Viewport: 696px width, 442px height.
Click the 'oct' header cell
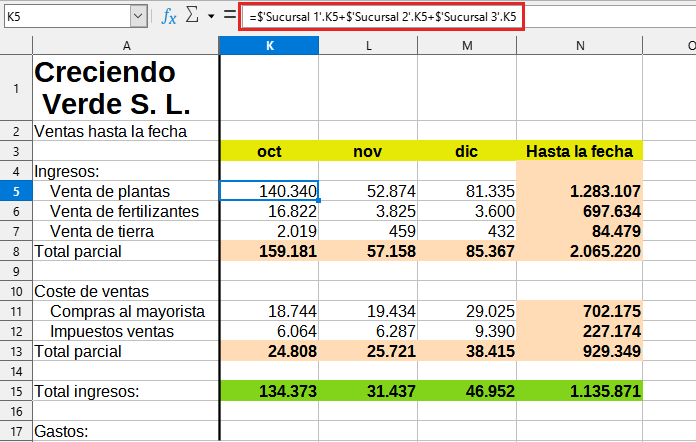(x=269, y=151)
